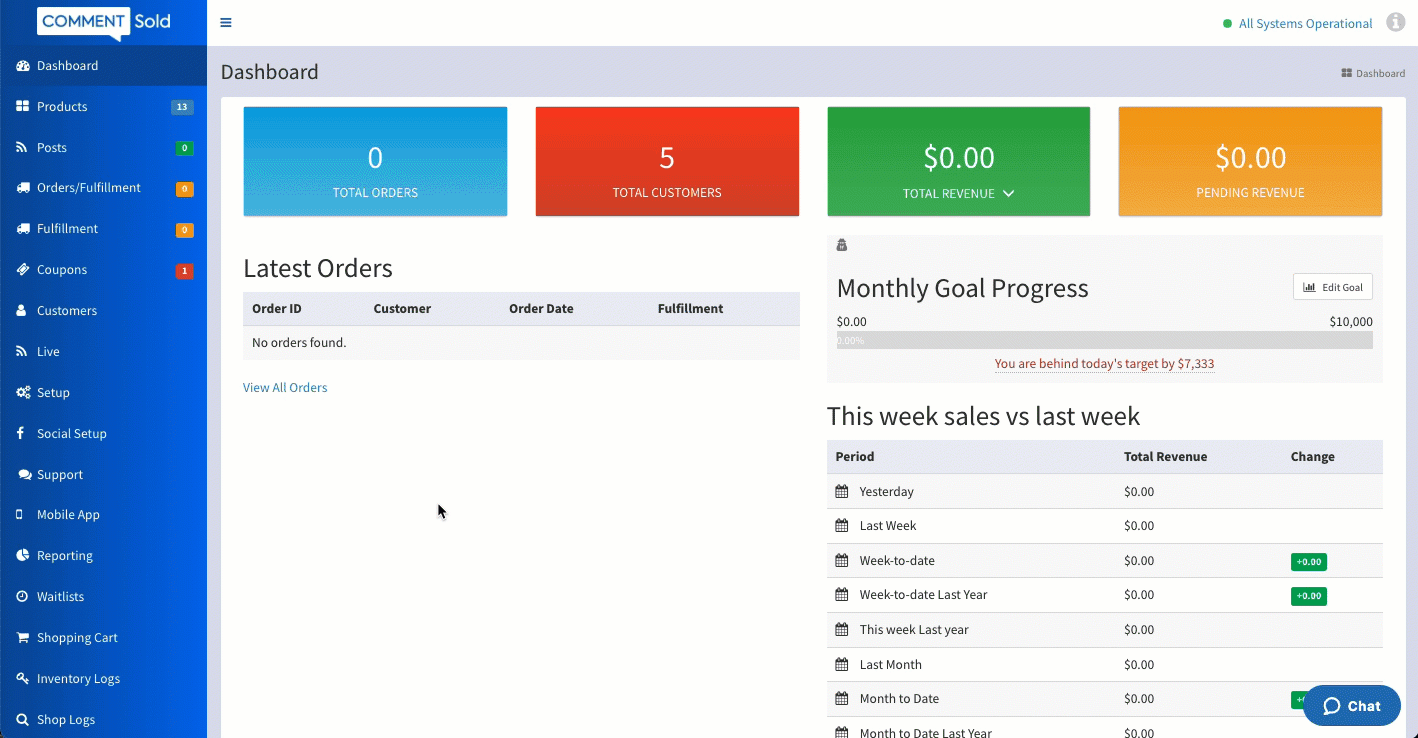Click the Coupons ticket icon in sidebar

point(22,270)
